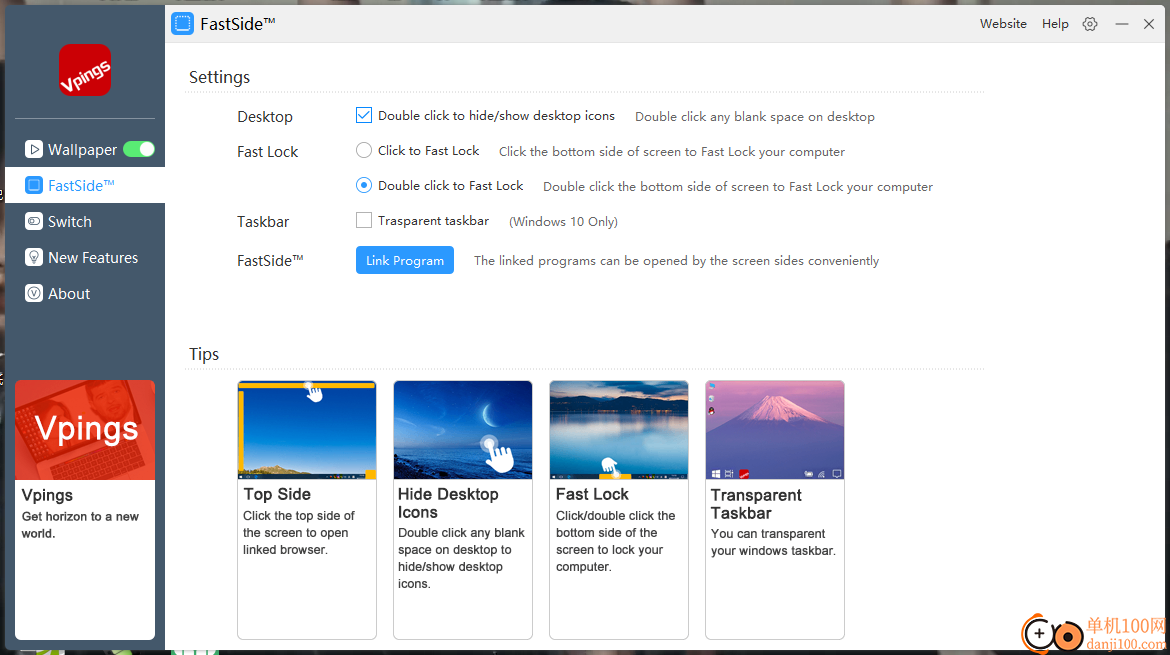Click the 'Settings' section heading
This screenshot has width=1170, height=655.
point(219,78)
